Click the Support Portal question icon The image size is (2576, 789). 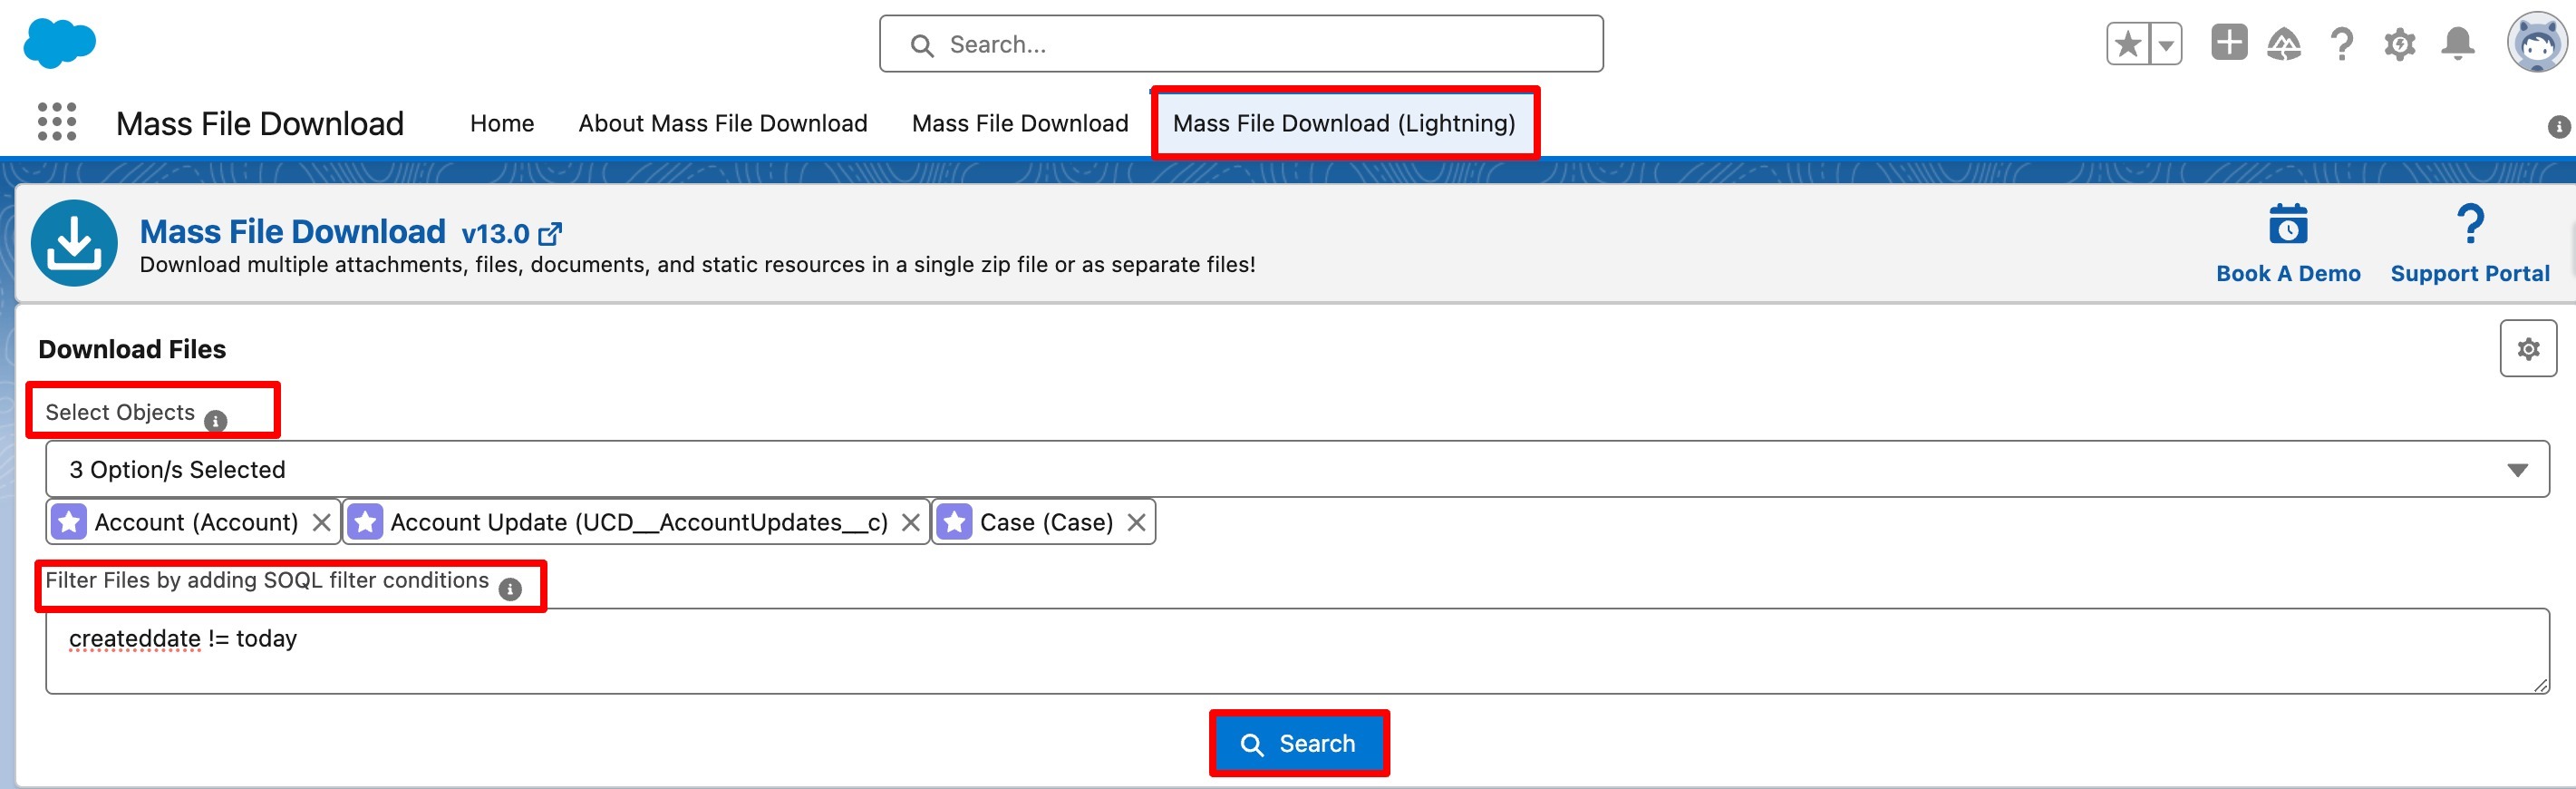pyautogui.click(x=2469, y=224)
